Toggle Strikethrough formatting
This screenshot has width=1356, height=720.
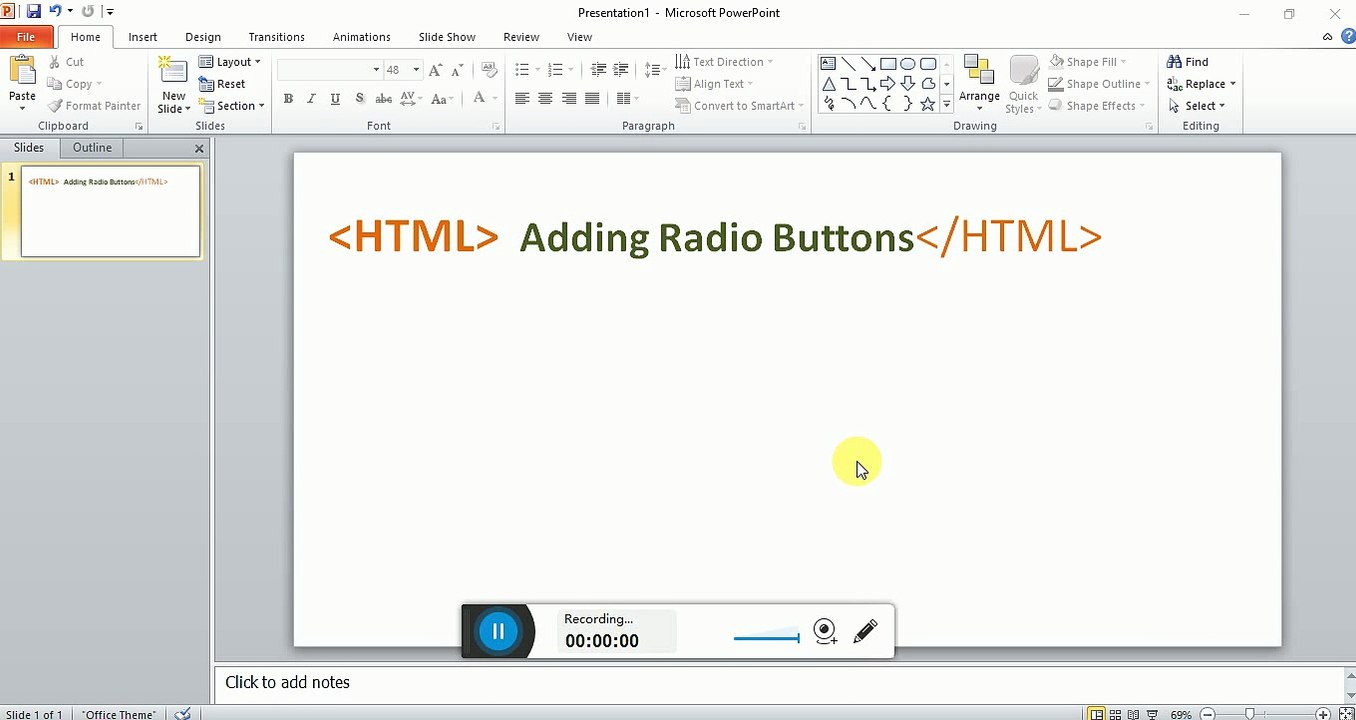point(383,98)
